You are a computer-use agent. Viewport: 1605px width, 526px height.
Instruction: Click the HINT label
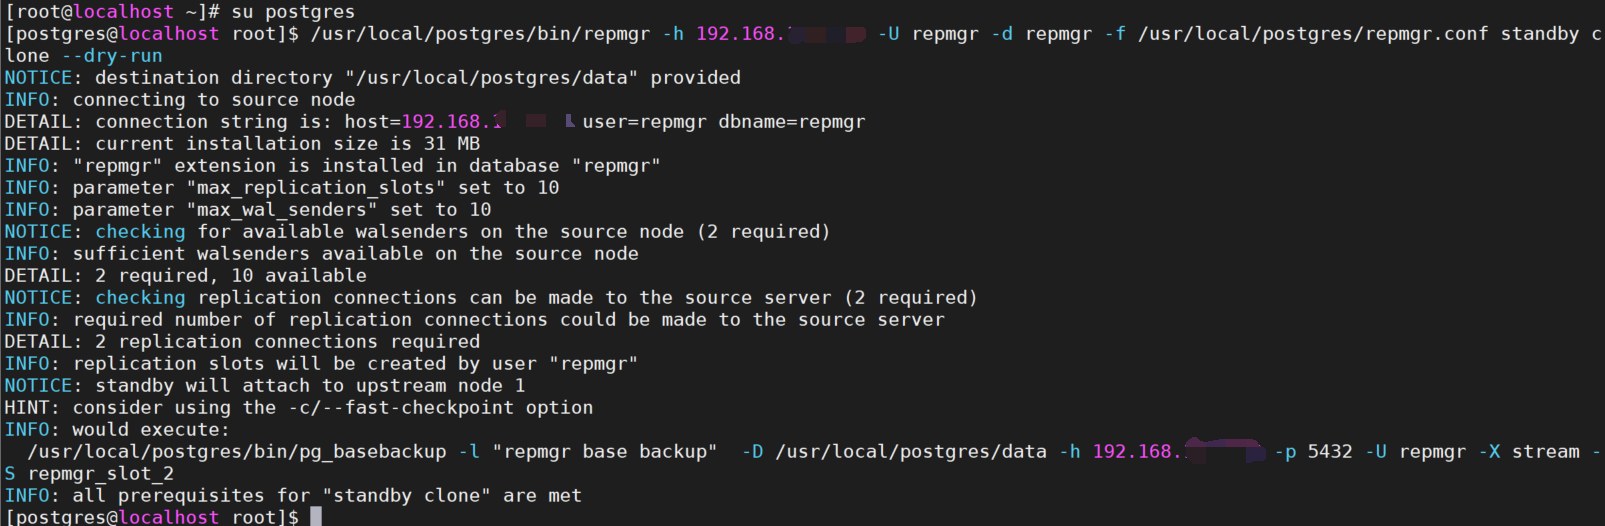click(x=29, y=408)
